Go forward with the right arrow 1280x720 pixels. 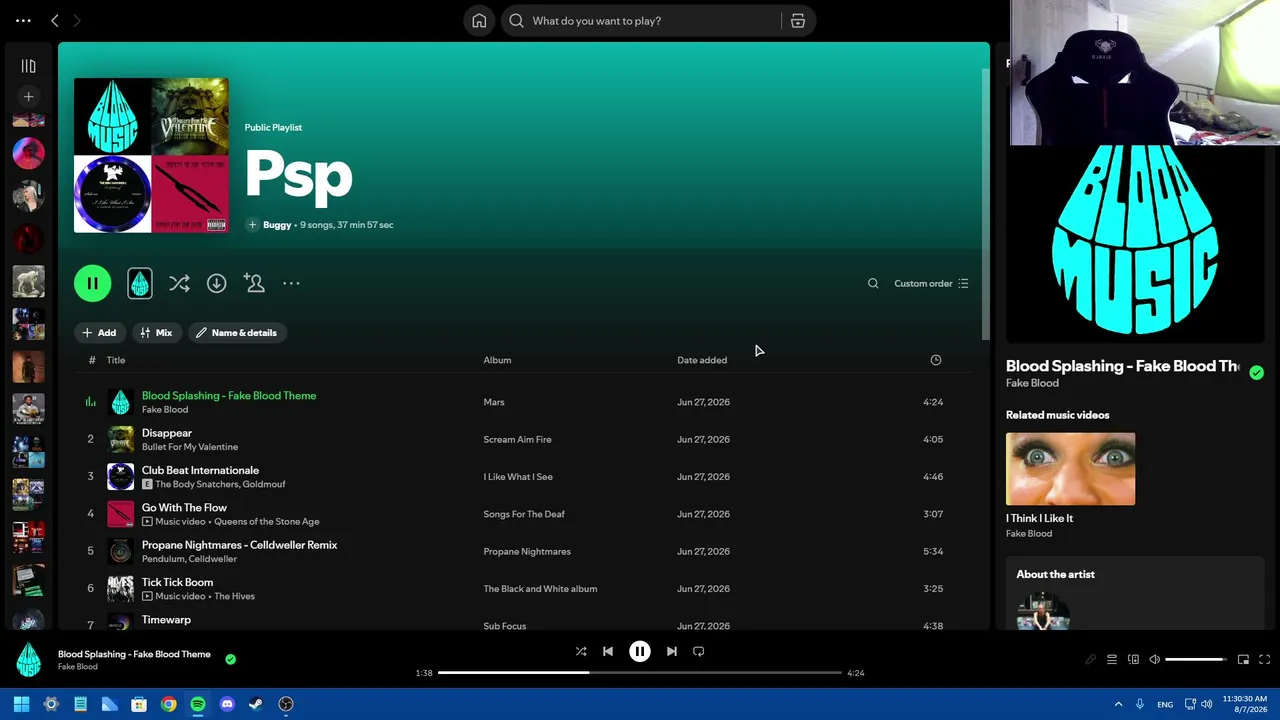click(x=76, y=21)
